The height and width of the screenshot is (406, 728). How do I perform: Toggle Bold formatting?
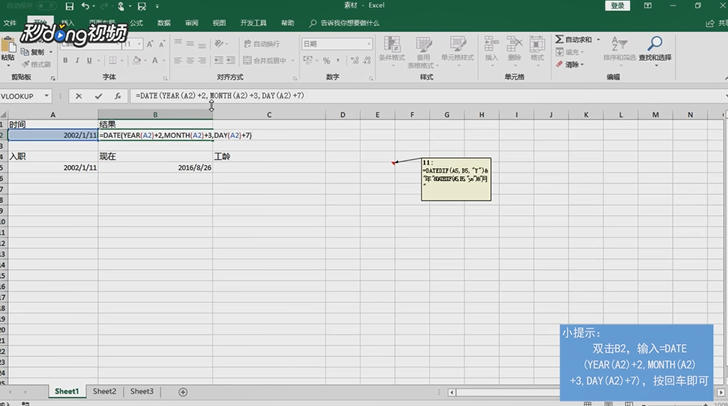[65, 60]
